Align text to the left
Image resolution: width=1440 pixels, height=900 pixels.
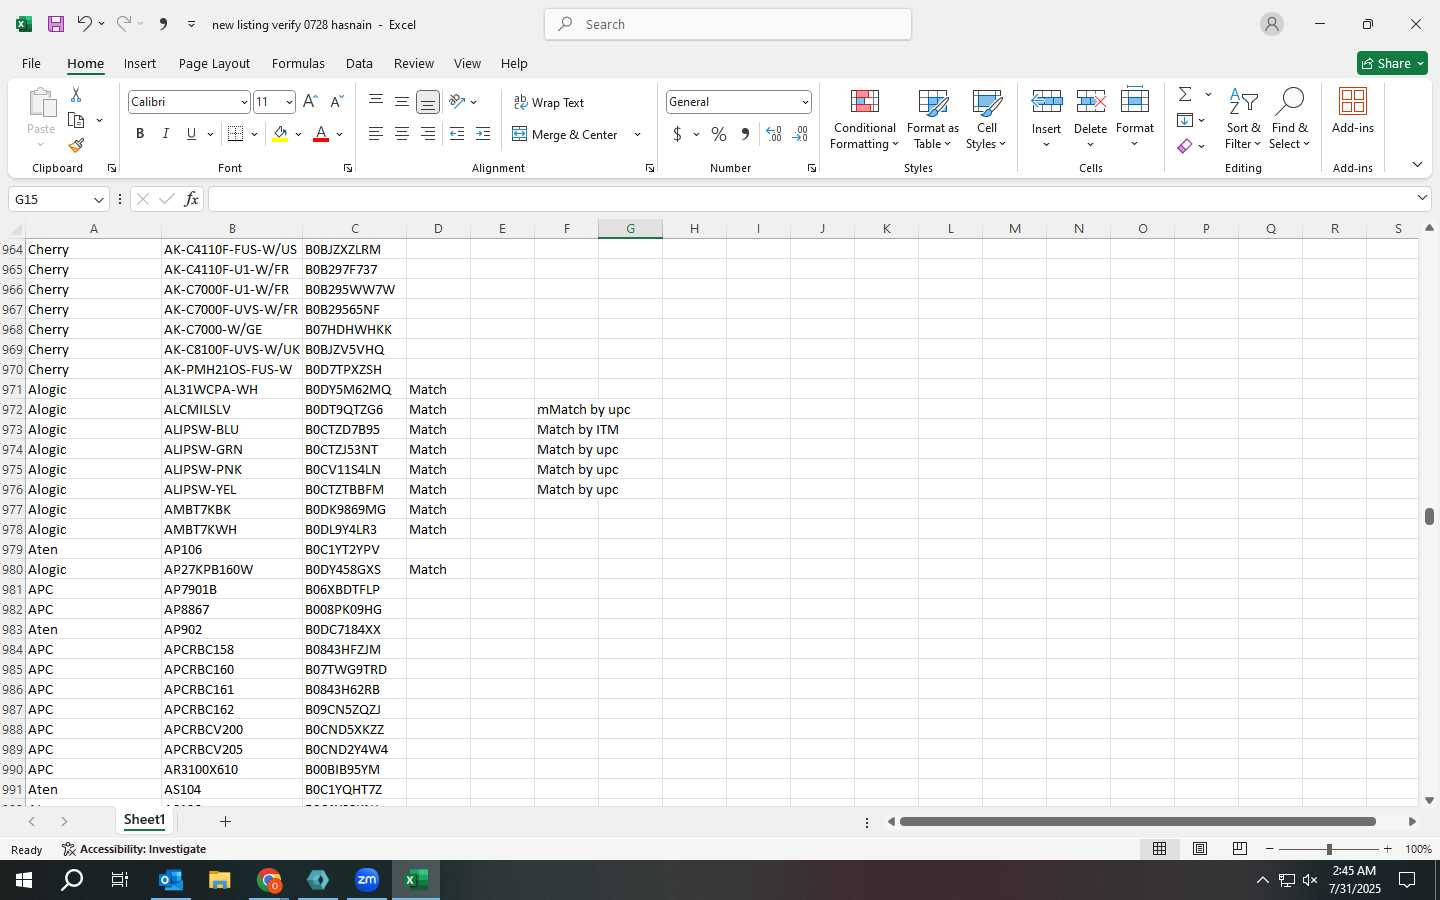[x=376, y=134]
